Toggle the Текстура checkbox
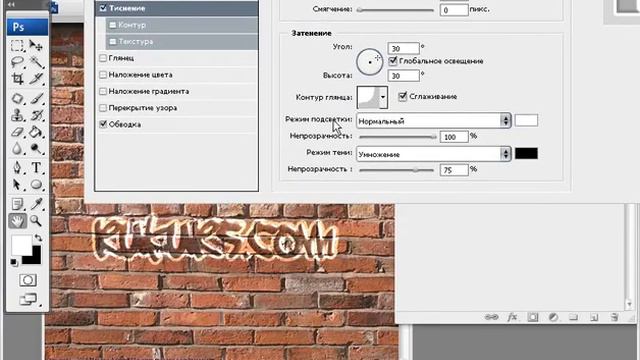The height and width of the screenshot is (360, 640). (113, 42)
